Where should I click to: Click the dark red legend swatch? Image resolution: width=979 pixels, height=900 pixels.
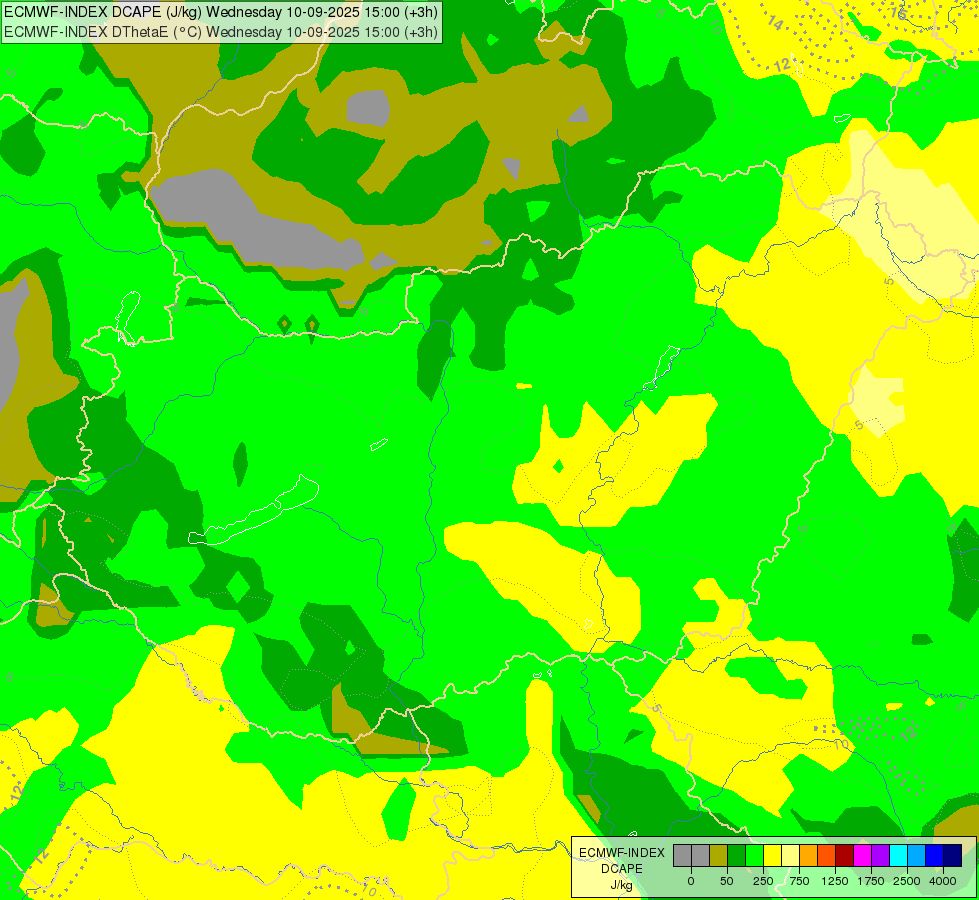click(845, 856)
